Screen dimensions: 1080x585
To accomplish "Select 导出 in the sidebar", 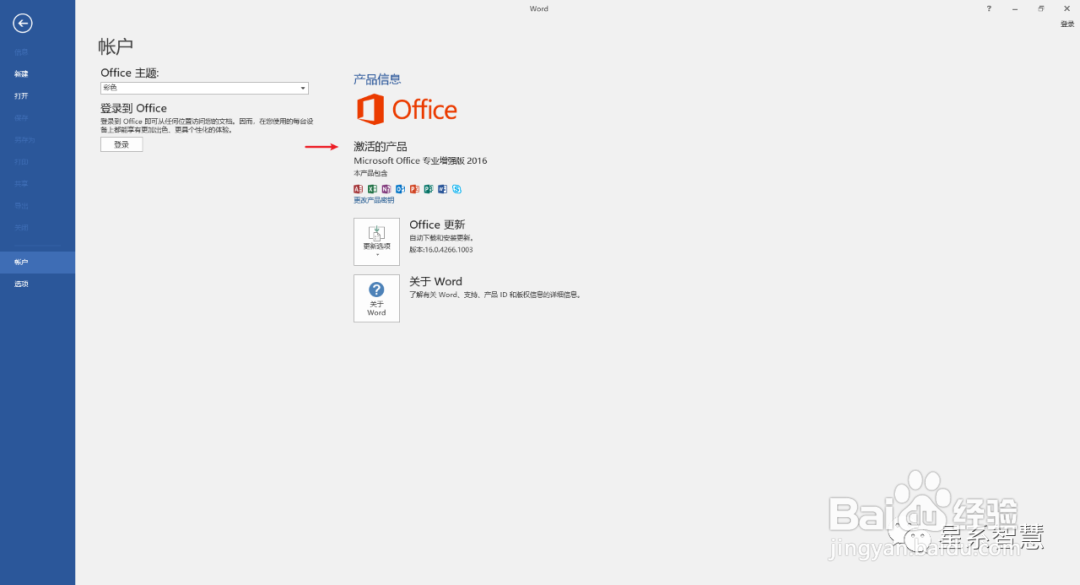I will point(21,206).
